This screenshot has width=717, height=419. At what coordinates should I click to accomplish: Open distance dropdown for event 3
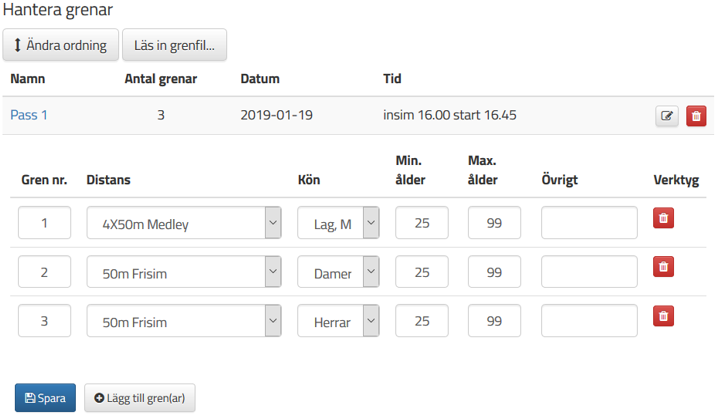(184, 321)
